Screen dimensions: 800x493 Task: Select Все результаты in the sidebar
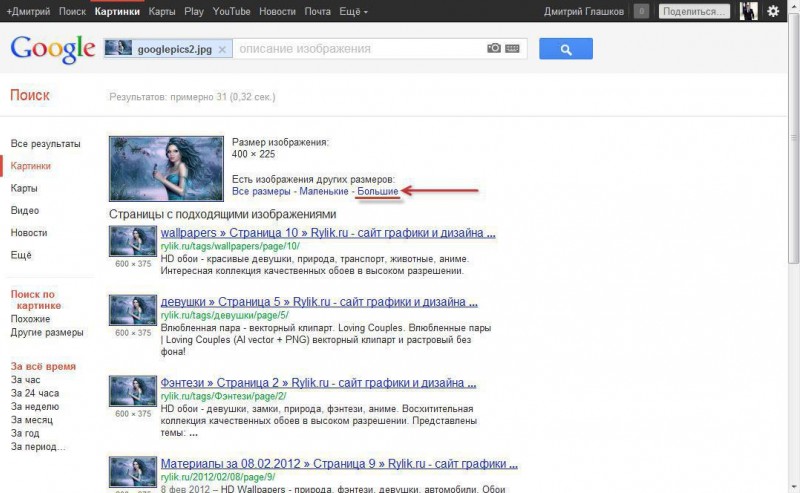coord(45,144)
